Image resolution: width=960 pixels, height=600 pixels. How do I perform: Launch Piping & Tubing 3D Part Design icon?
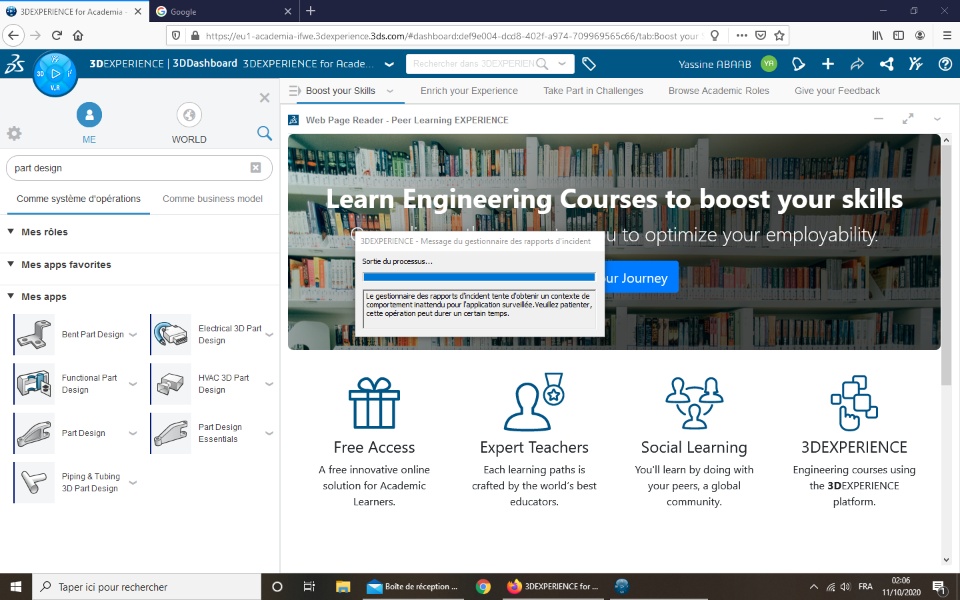(x=34, y=482)
